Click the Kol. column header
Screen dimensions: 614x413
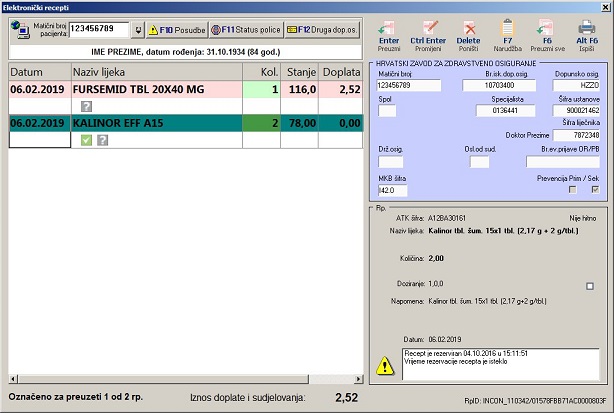262,72
